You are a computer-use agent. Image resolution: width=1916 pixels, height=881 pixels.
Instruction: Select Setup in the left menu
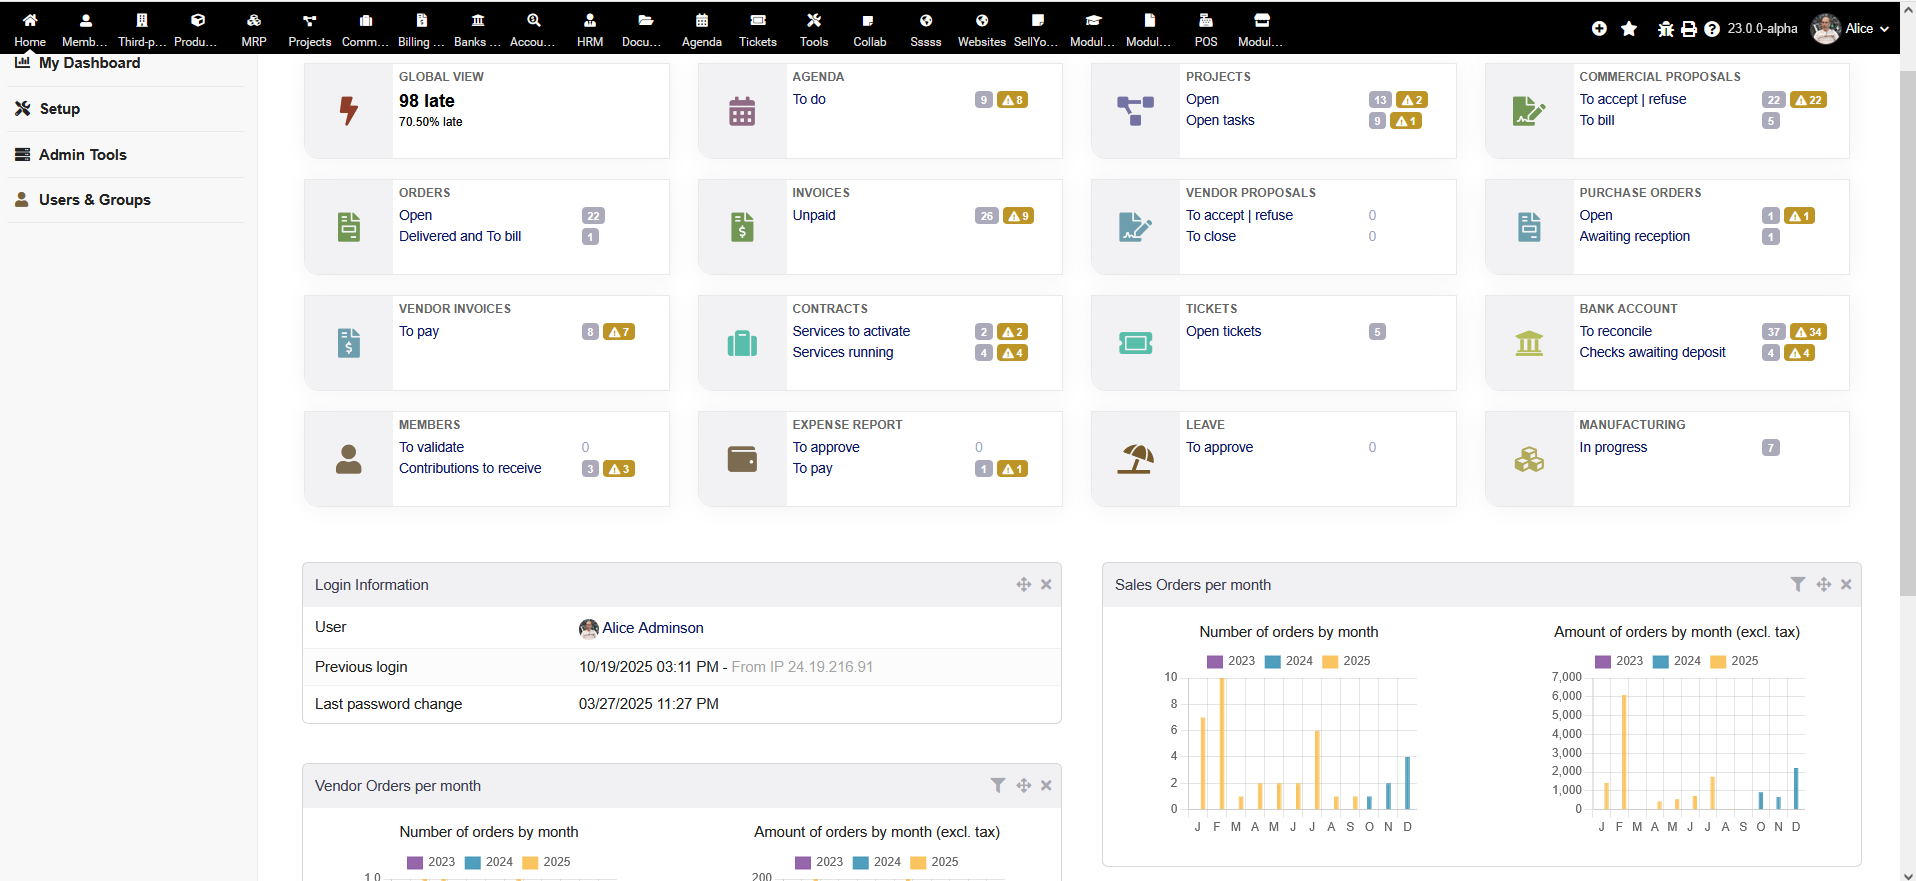point(59,109)
